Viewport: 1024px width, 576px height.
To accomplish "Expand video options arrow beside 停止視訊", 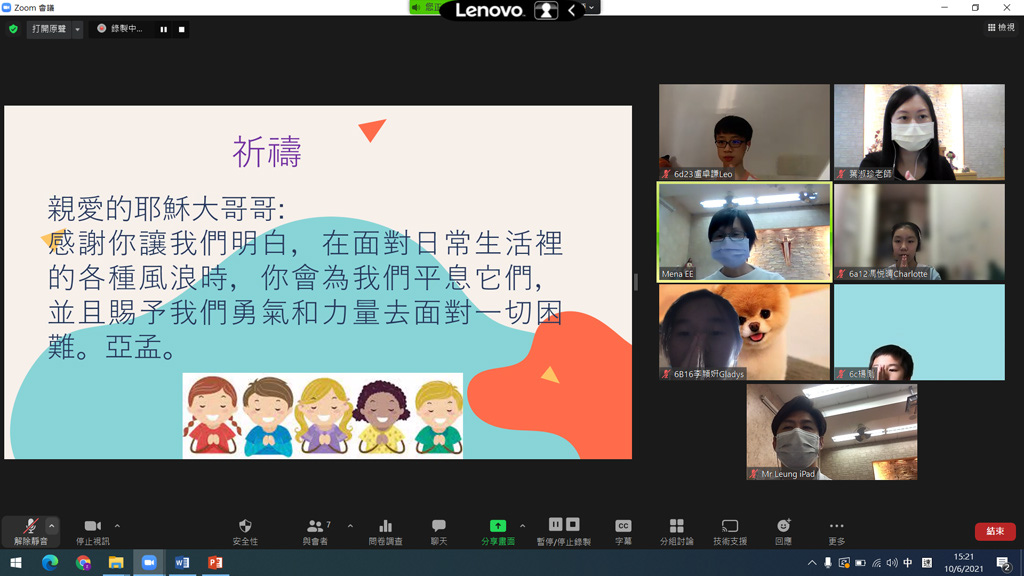I will pyautogui.click(x=117, y=525).
